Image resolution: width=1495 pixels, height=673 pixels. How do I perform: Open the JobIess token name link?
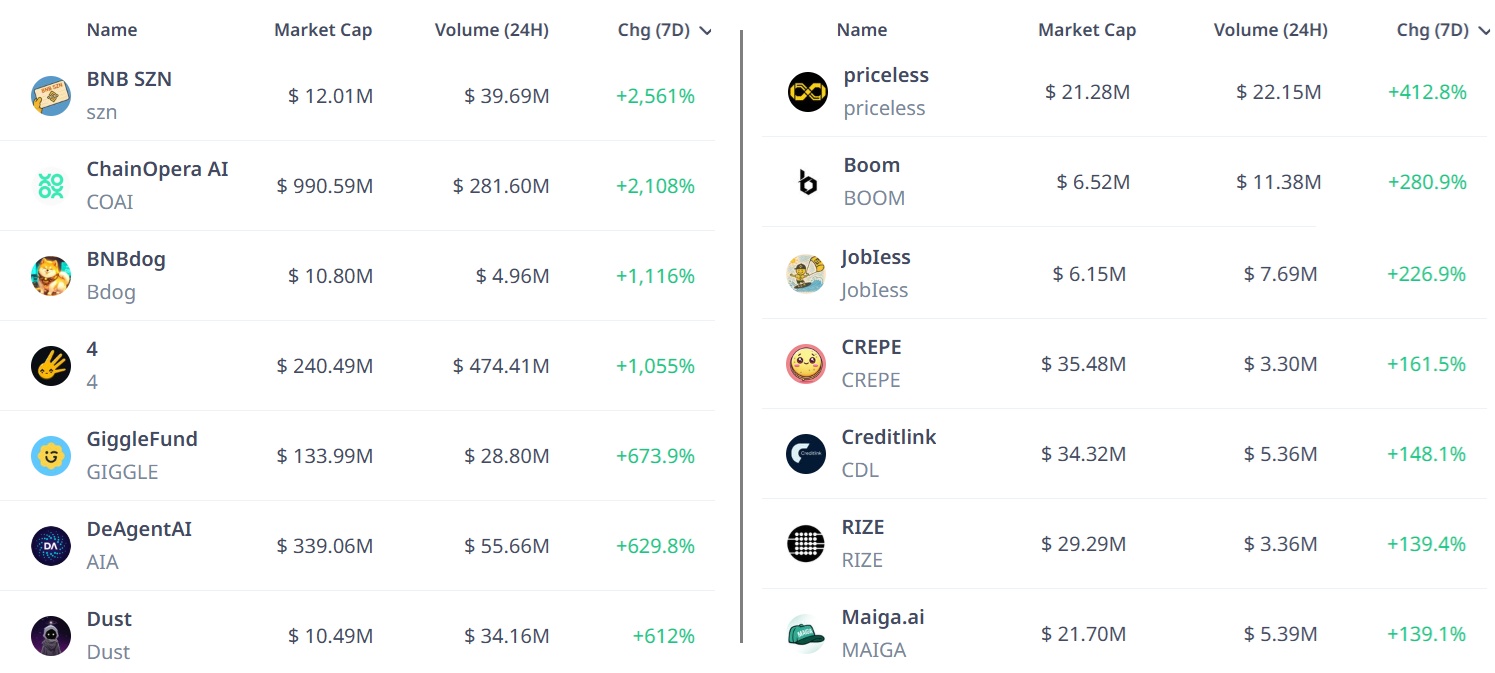[876, 257]
